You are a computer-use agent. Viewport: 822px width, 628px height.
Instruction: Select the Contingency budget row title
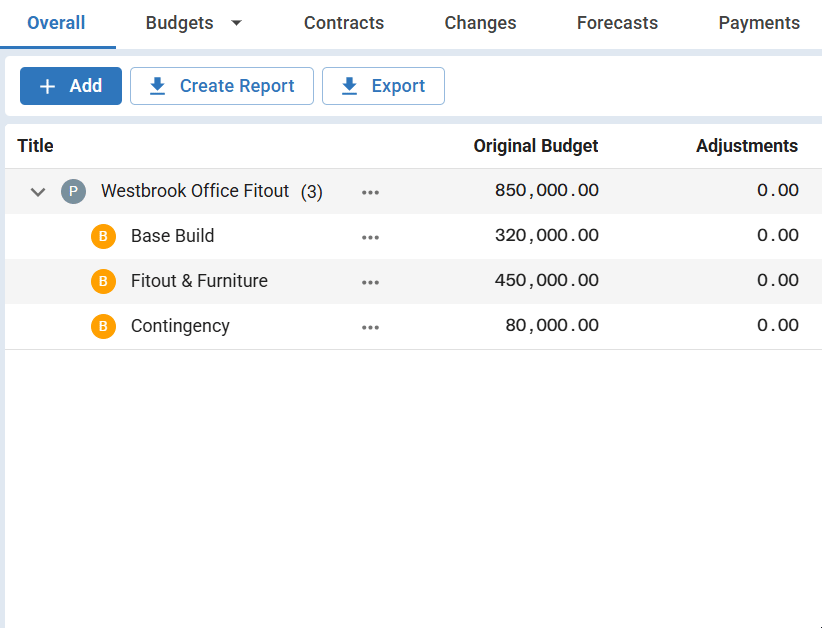[x=180, y=326]
